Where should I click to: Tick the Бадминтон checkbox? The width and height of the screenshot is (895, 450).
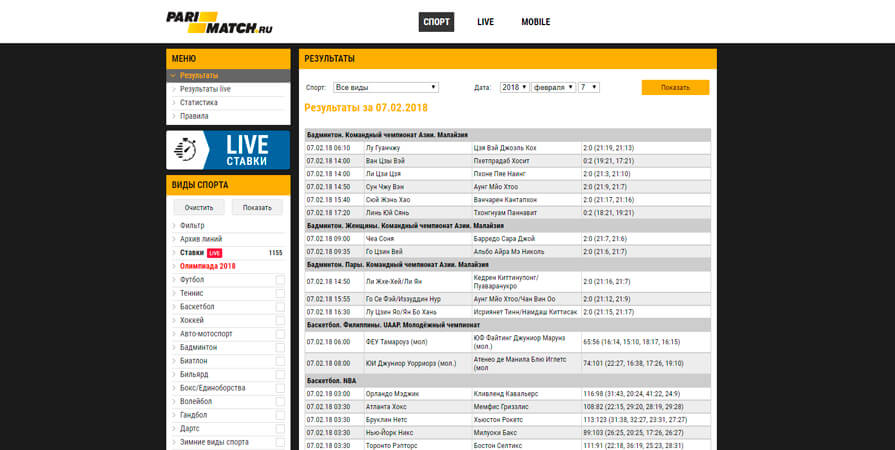(280, 347)
